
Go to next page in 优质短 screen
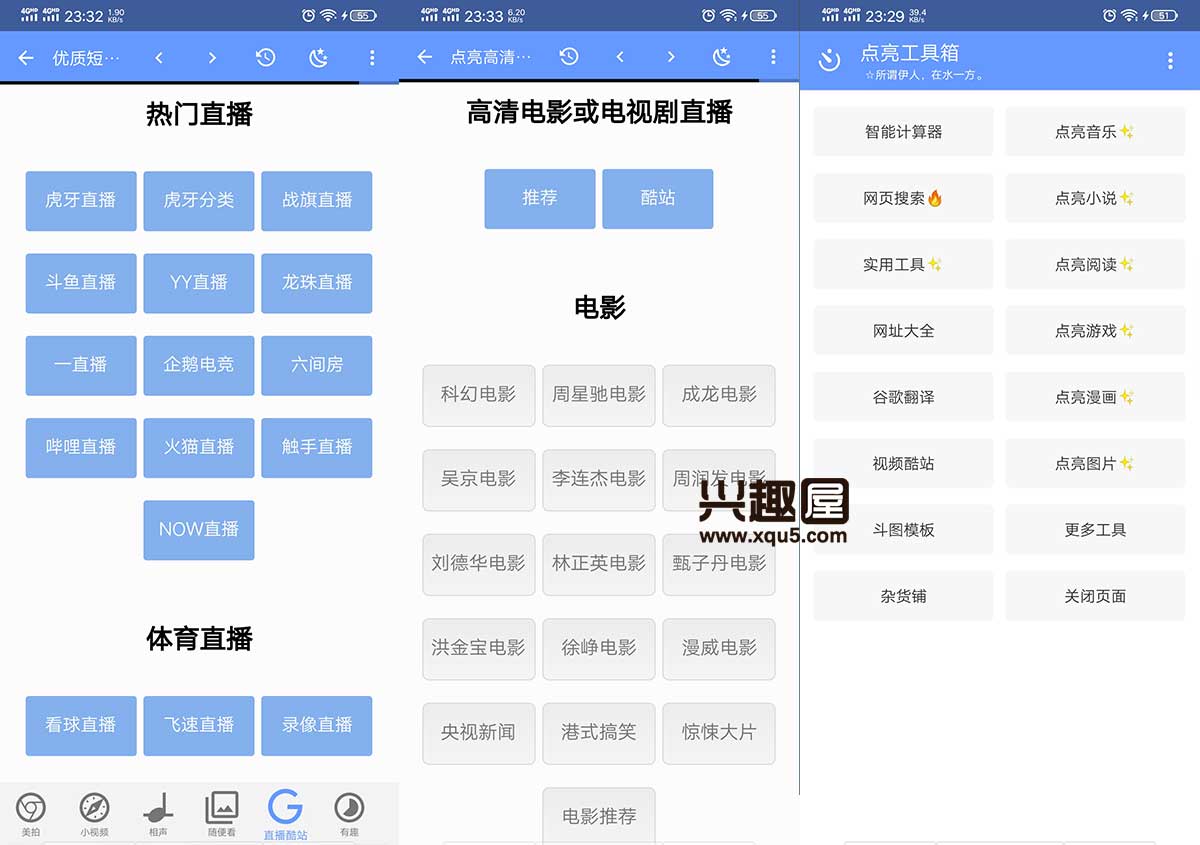coord(212,58)
